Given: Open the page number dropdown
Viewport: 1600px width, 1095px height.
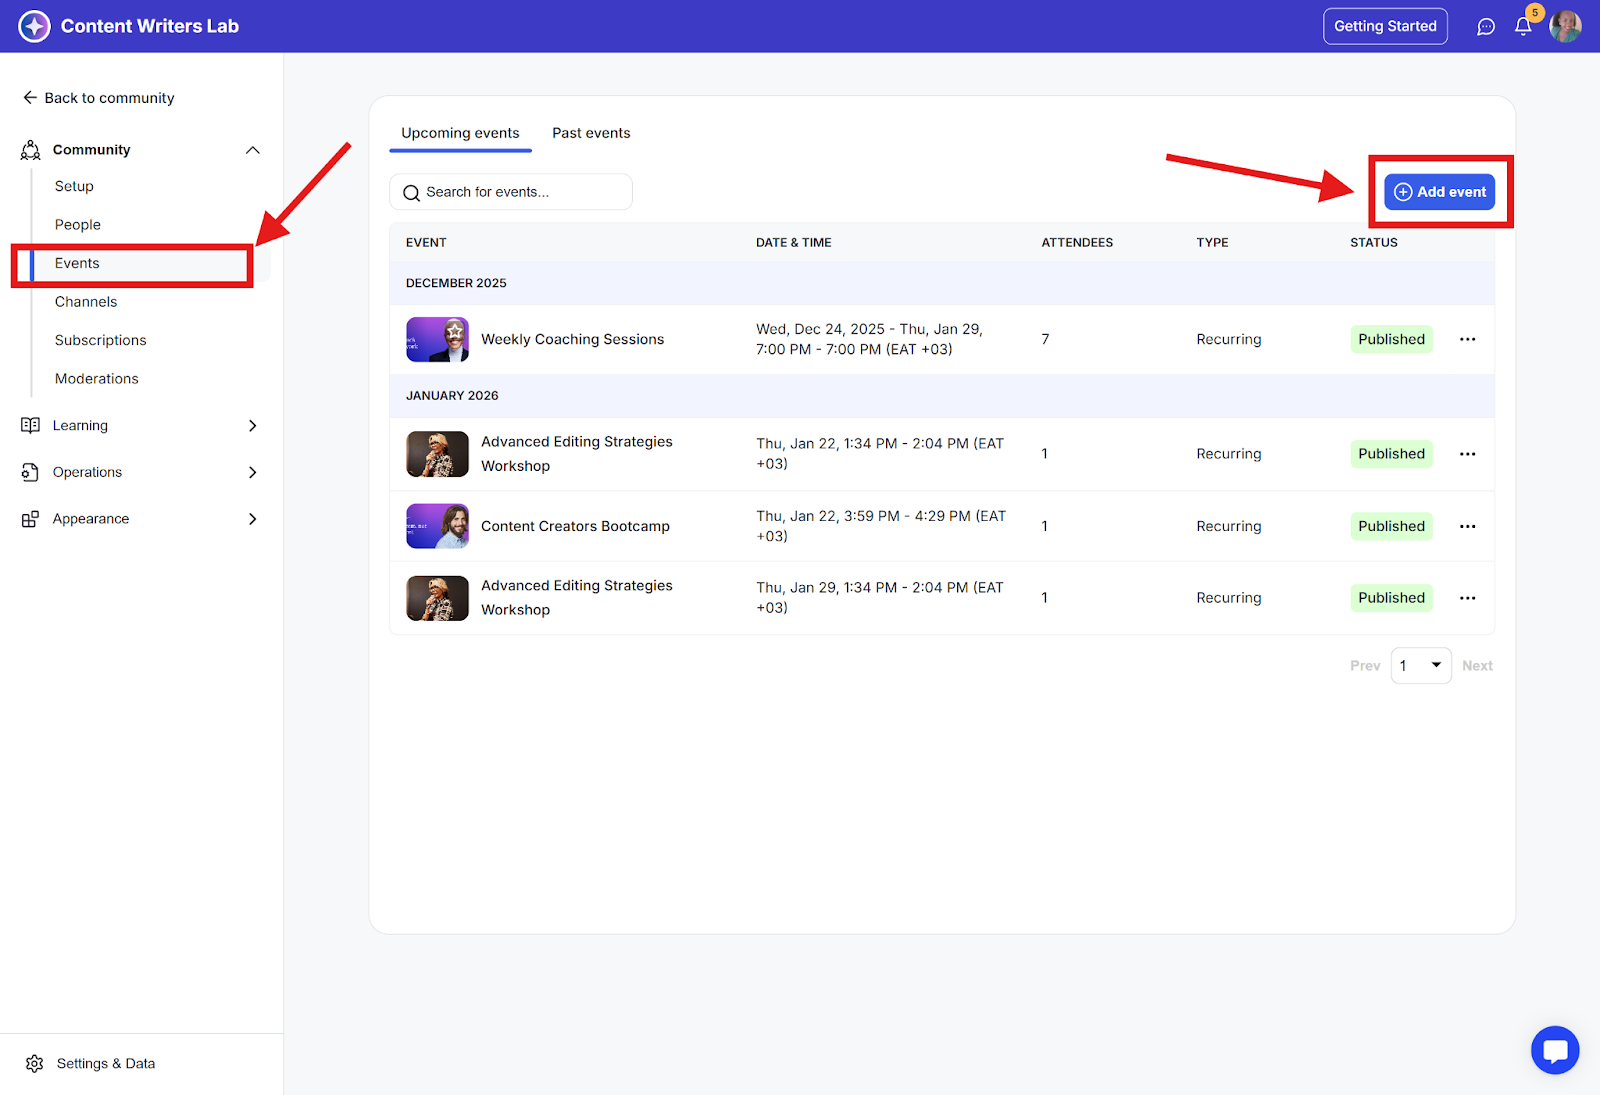Looking at the screenshot, I should tap(1421, 666).
